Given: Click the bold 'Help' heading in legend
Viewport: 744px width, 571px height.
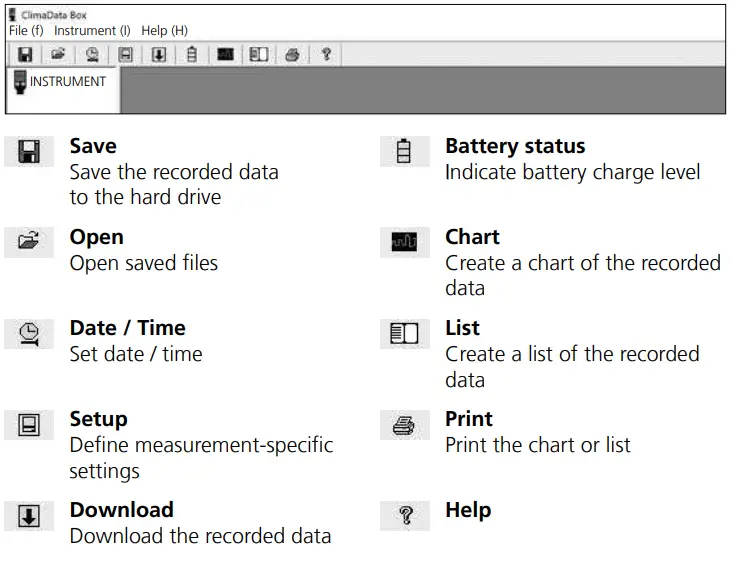Looking at the screenshot, I should click(468, 511).
